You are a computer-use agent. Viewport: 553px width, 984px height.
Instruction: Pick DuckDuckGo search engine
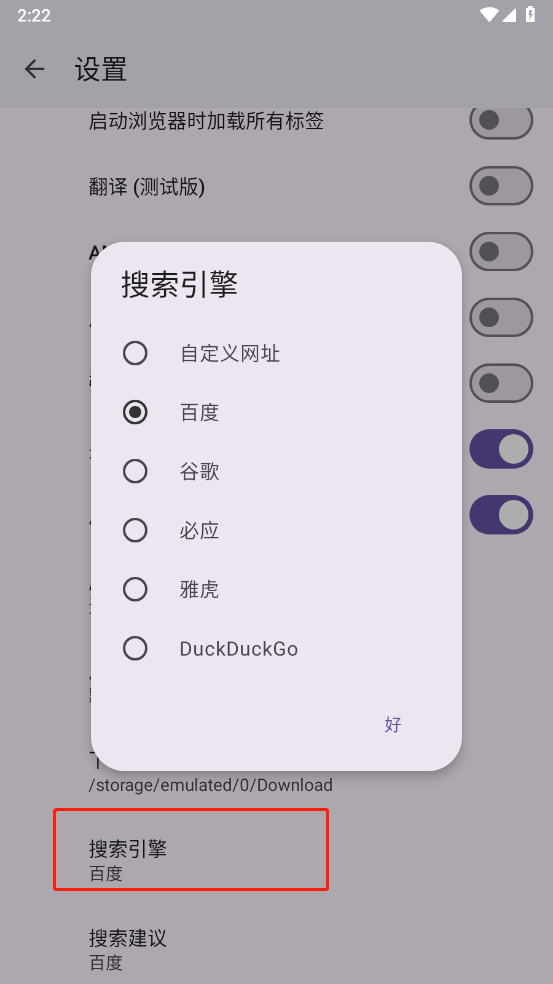click(276, 648)
